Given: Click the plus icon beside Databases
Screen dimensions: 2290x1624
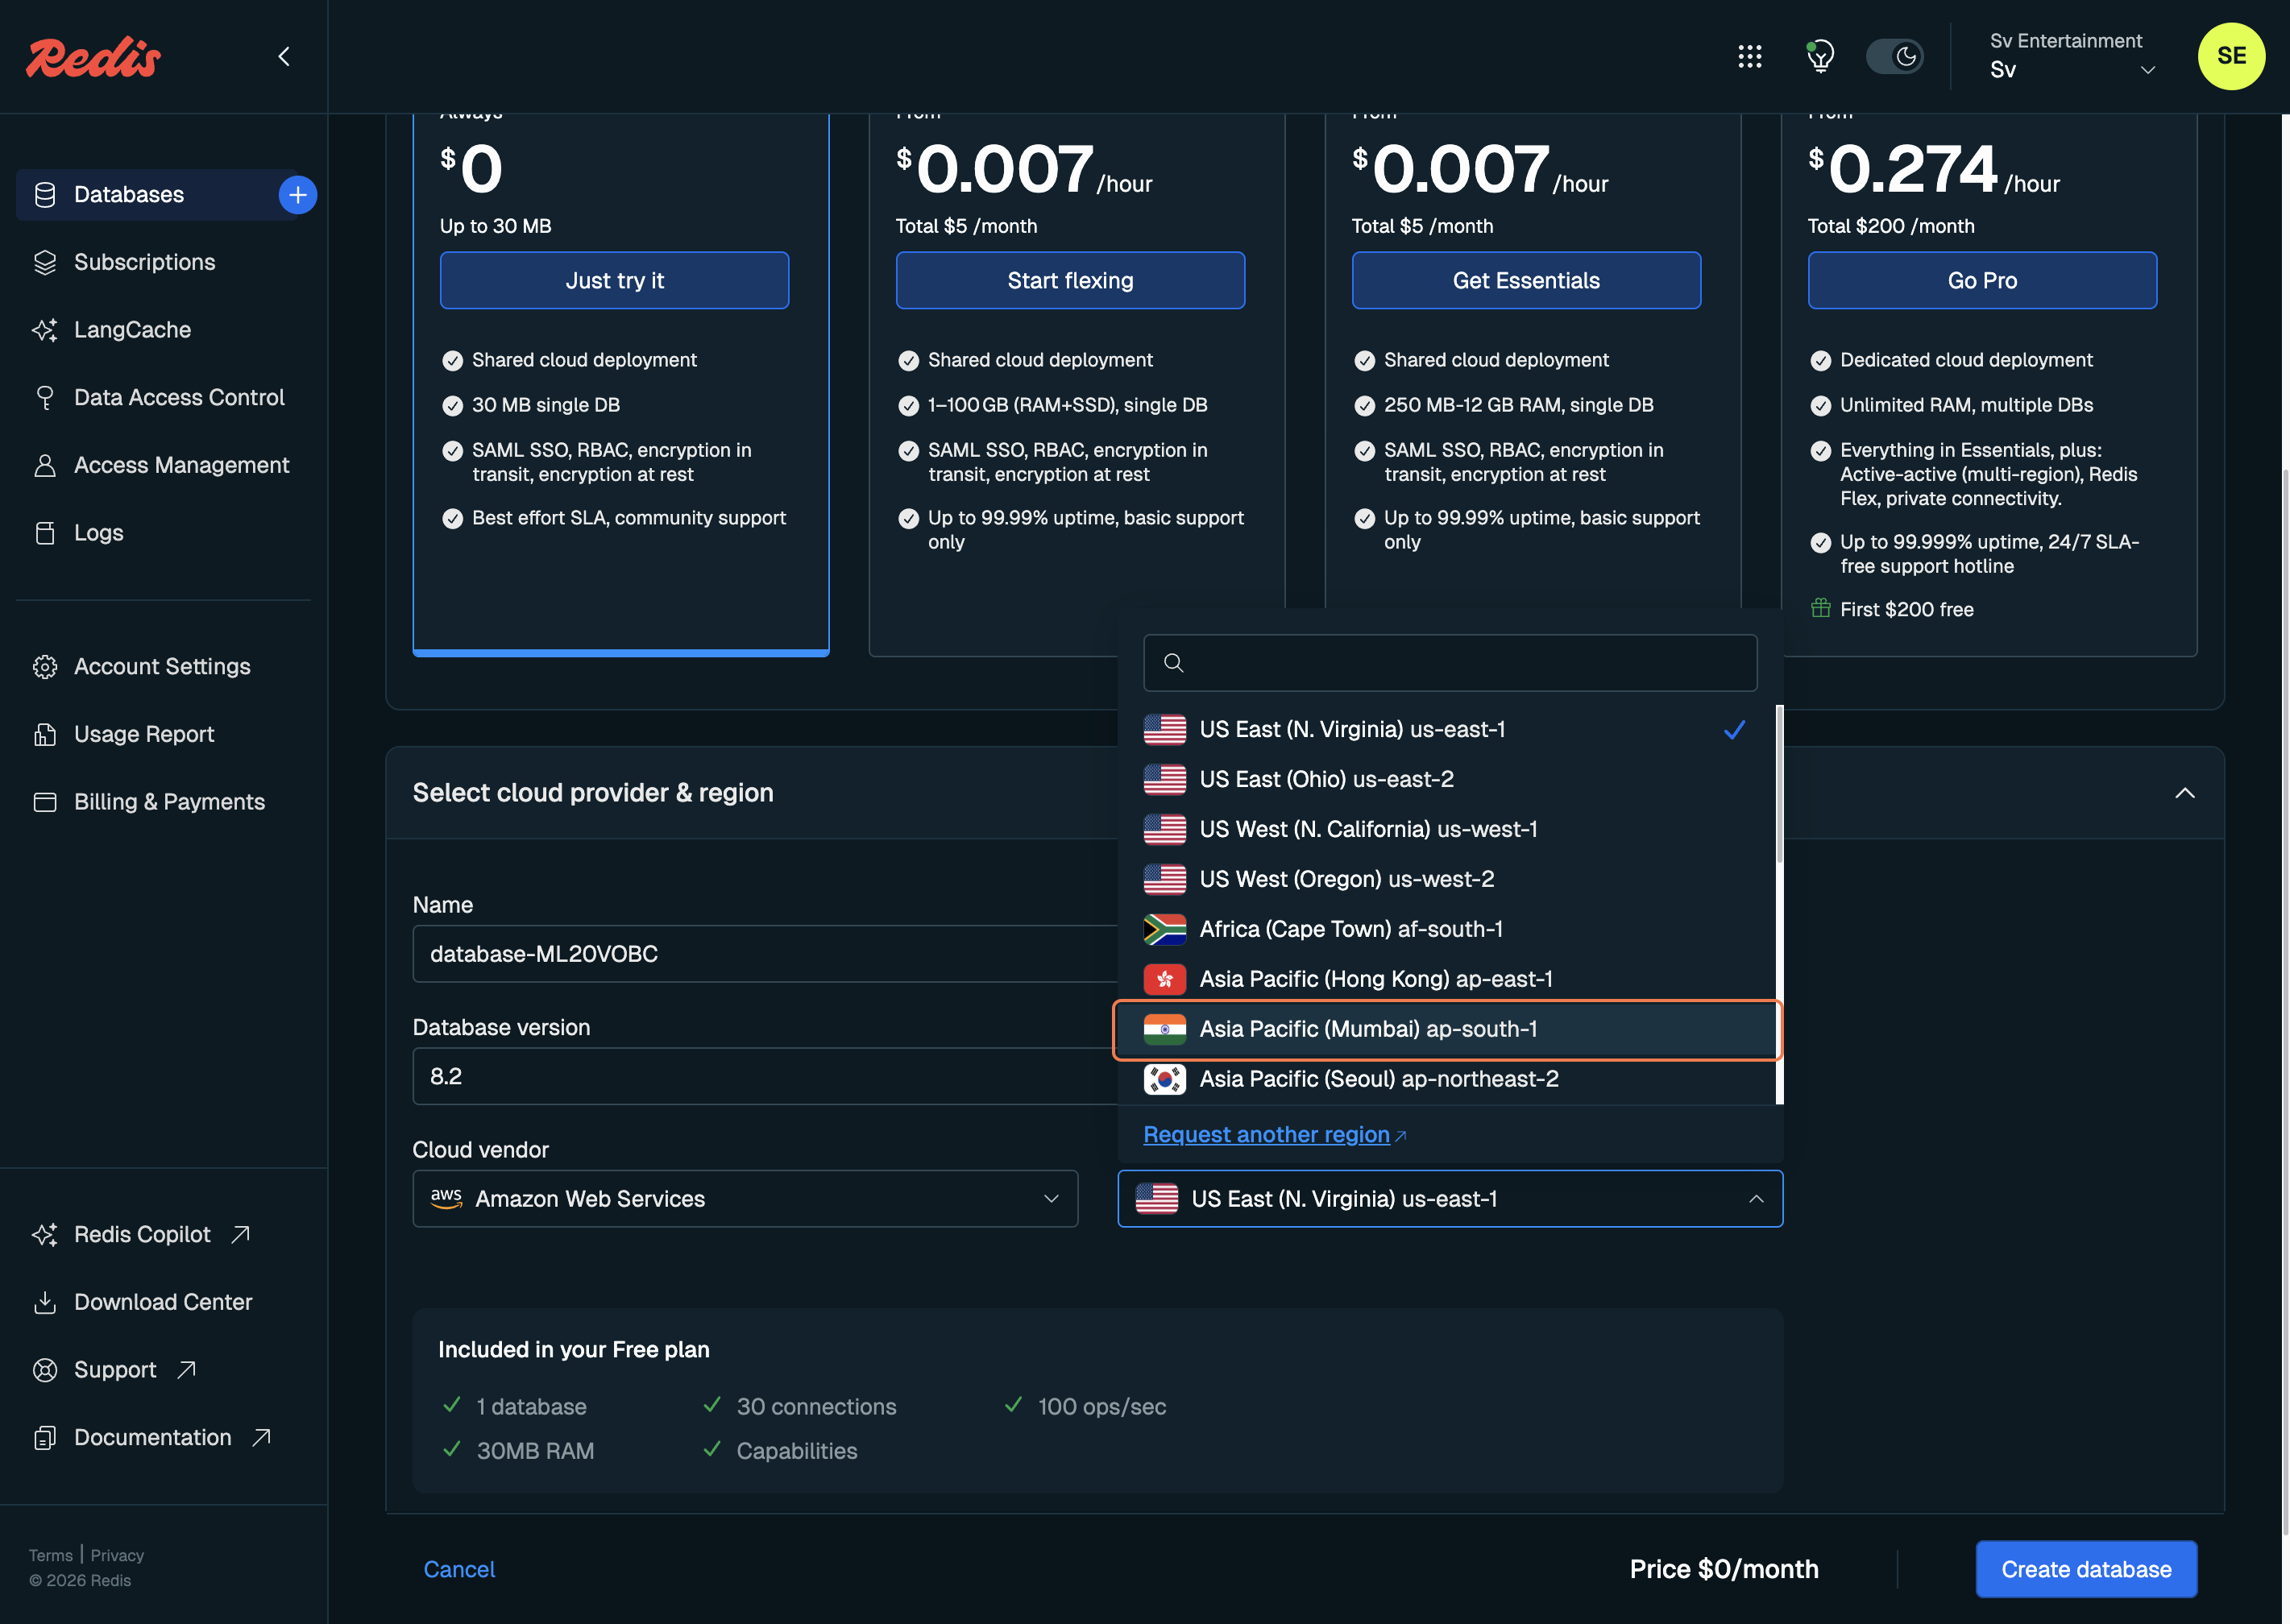Looking at the screenshot, I should [297, 194].
